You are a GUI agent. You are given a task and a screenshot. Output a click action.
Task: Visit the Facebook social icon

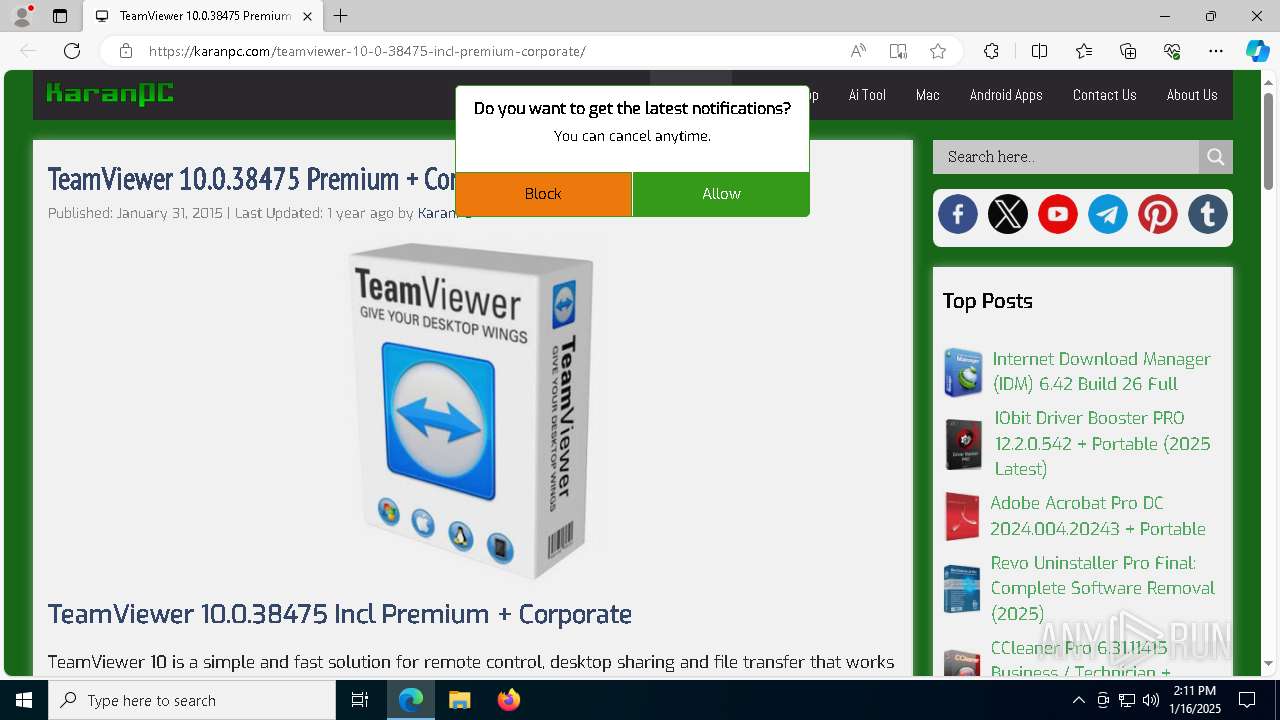[958, 214]
